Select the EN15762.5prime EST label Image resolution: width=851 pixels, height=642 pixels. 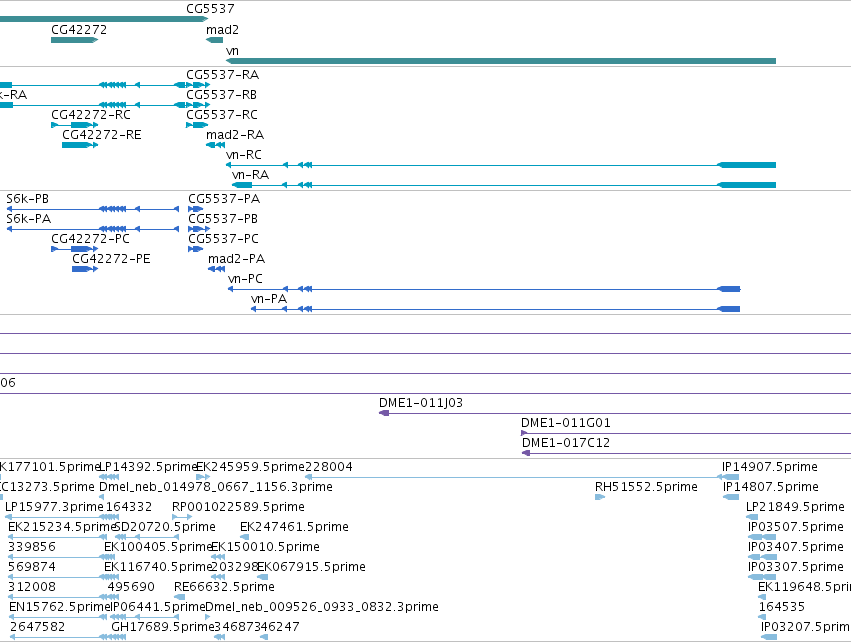[60, 607]
